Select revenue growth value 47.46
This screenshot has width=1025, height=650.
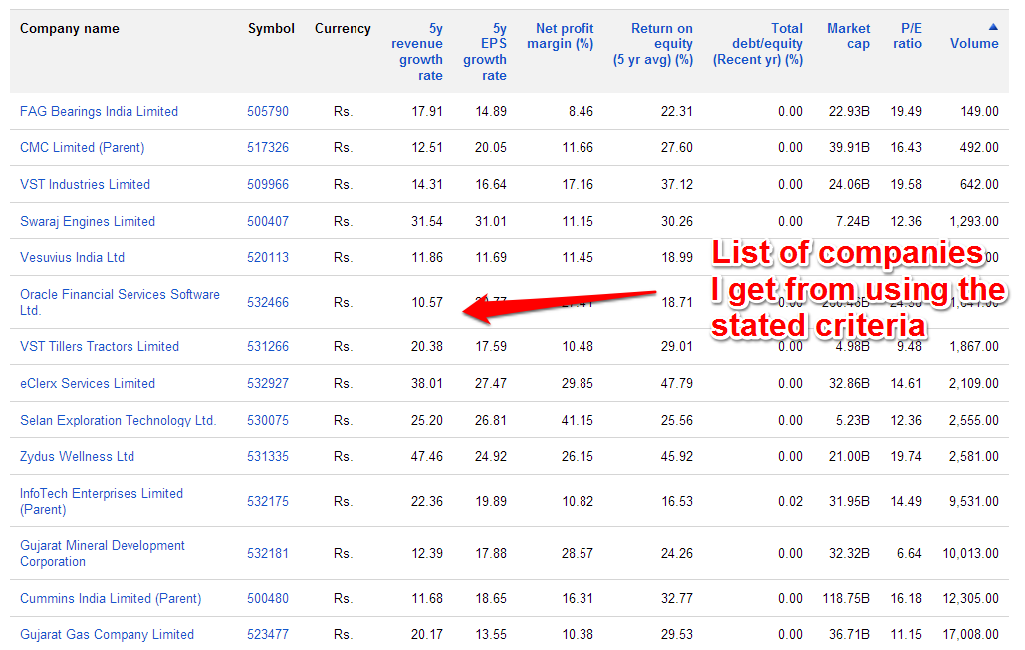click(x=427, y=456)
